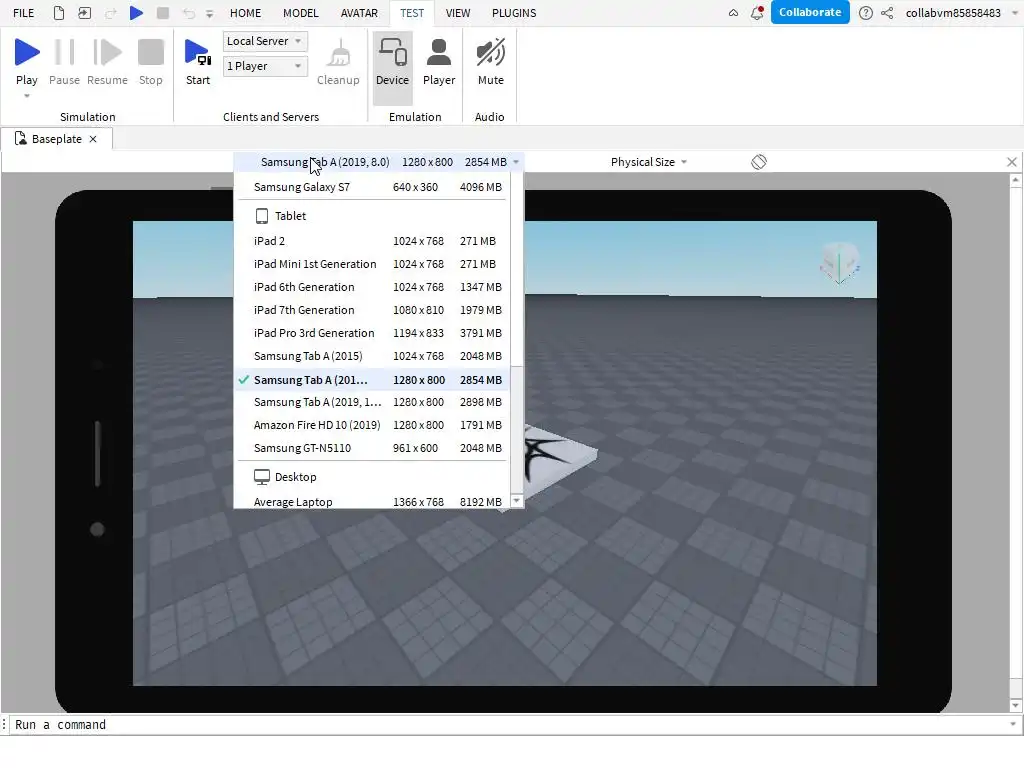Viewport: 1024px width, 768px height.
Task: Open the FILE menu
Action: pos(24,13)
